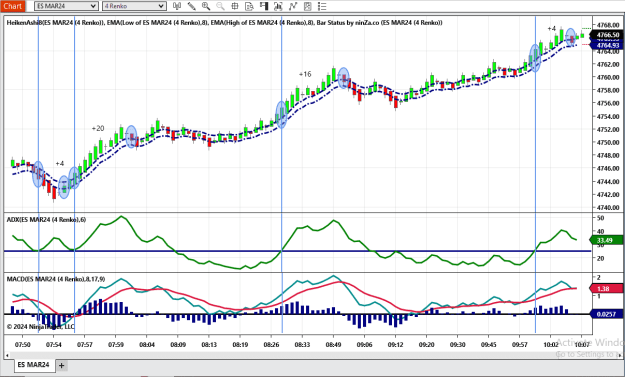
Task: Select the drawing tools pencil icon
Action: [x=192, y=6]
